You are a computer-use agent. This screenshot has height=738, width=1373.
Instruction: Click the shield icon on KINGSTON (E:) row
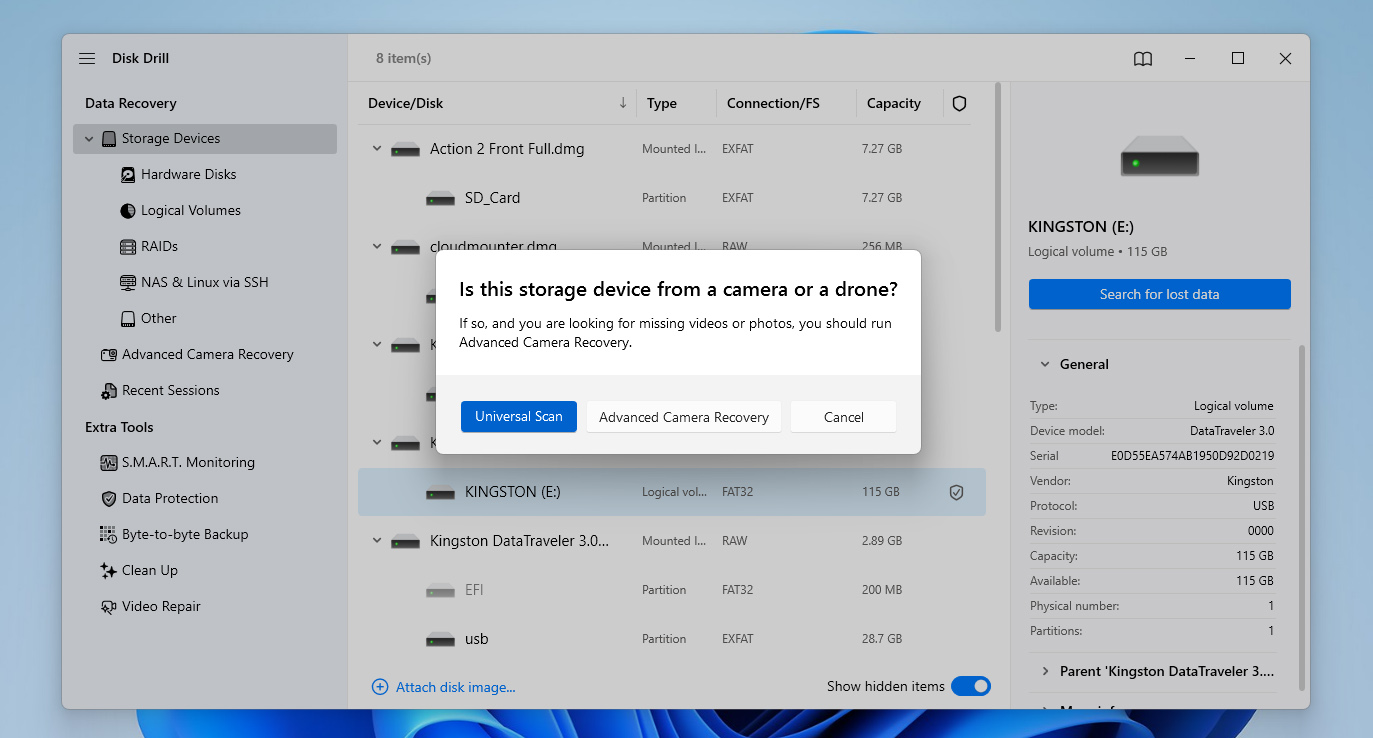pyautogui.click(x=956, y=492)
